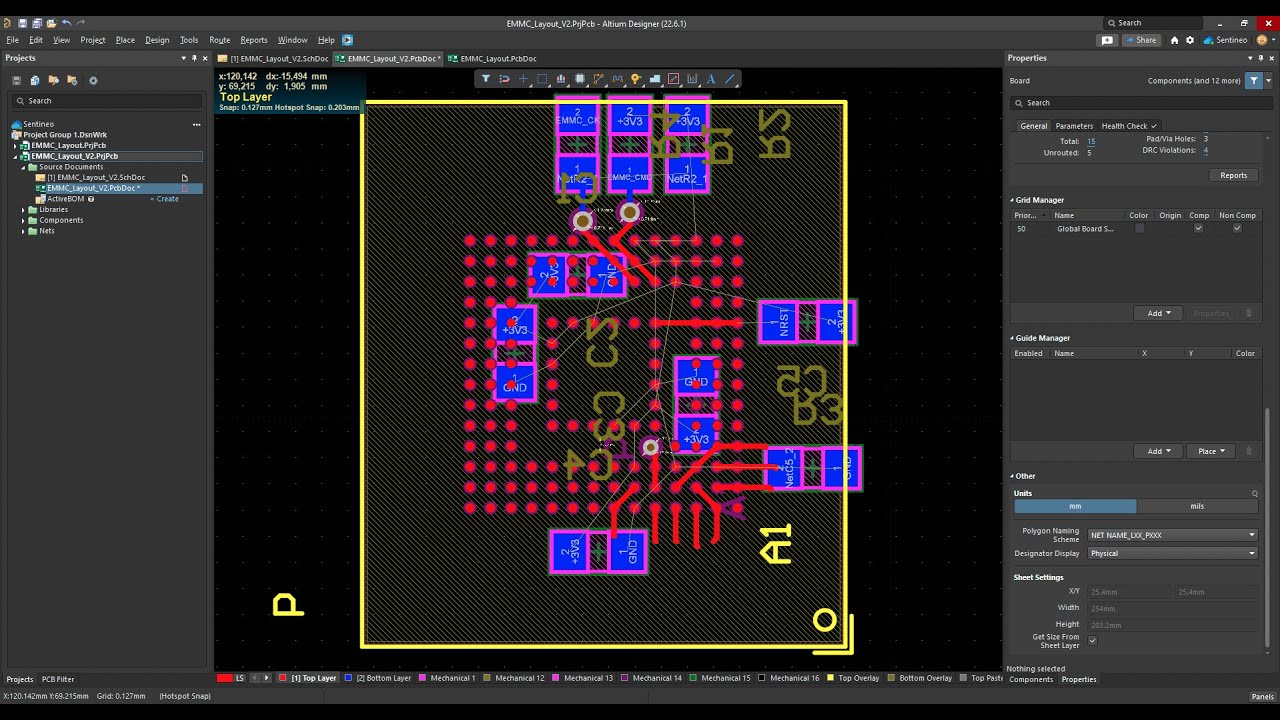
Task: Select the Place Dimension tool
Action: [692, 78]
